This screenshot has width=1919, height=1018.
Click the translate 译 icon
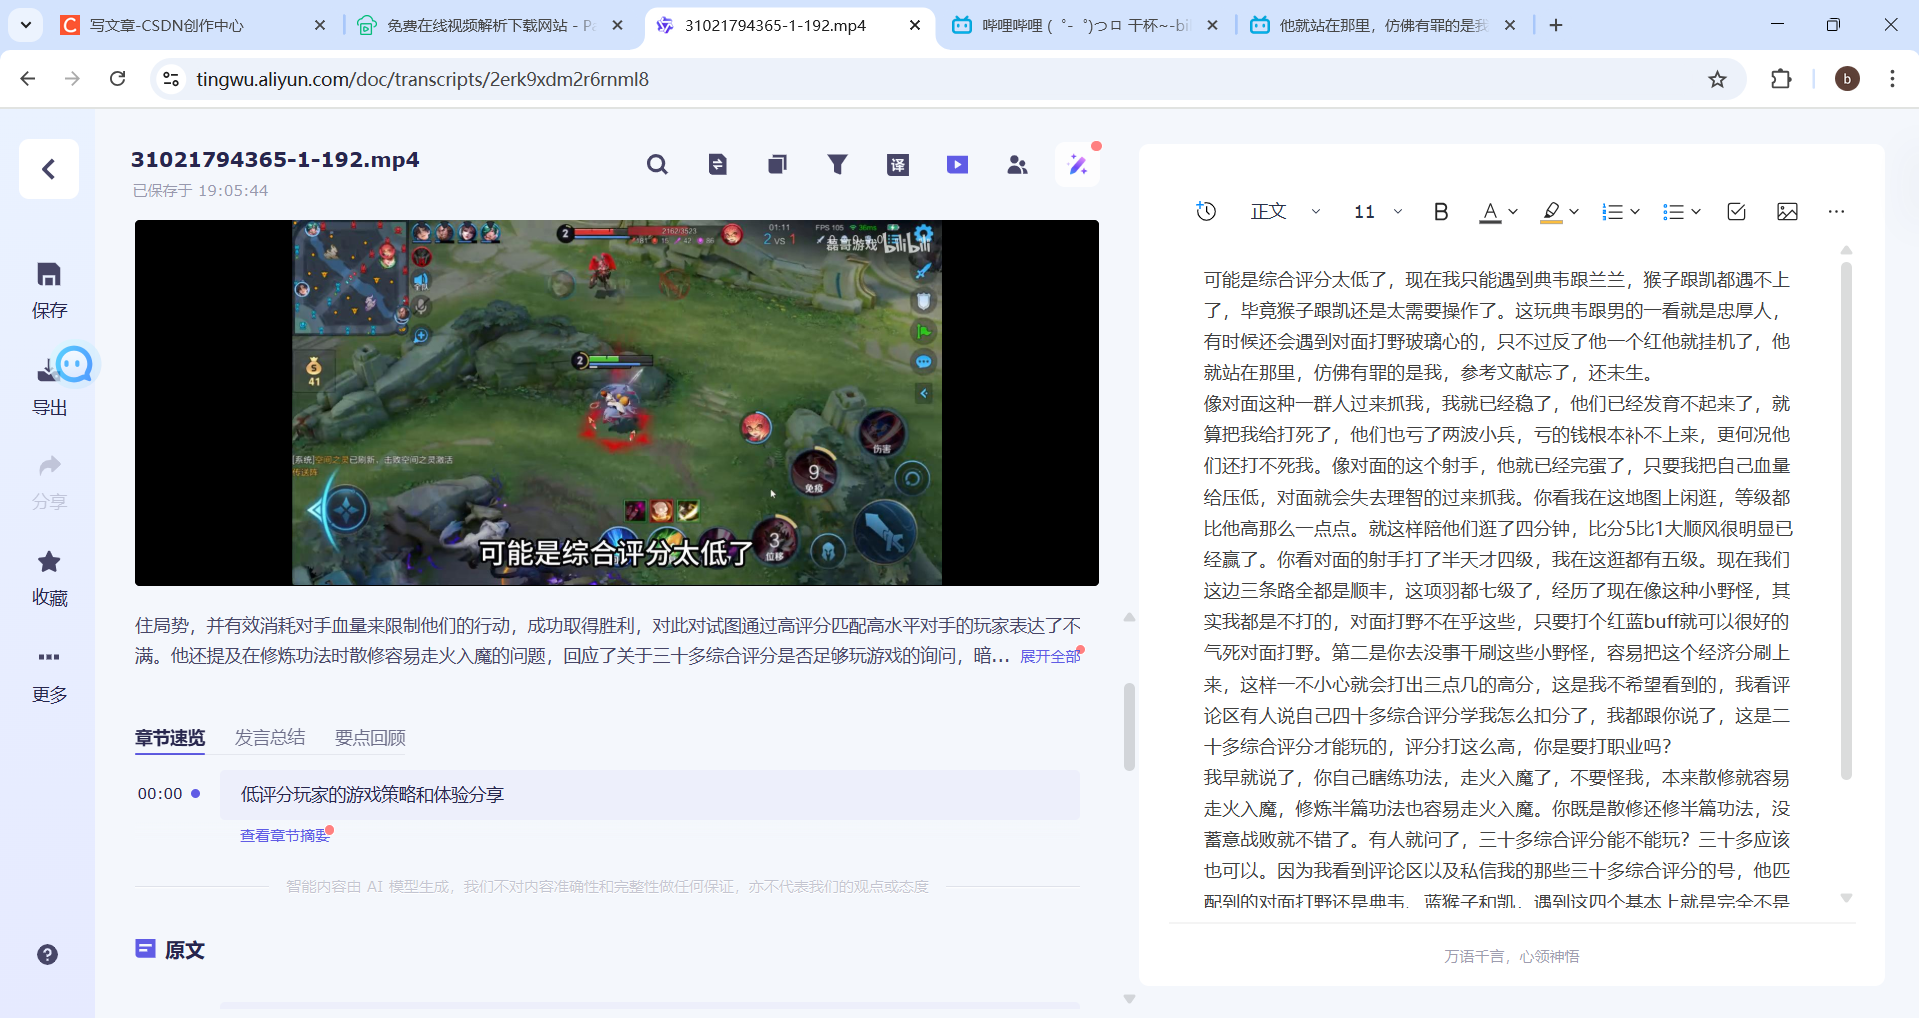pyautogui.click(x=898, y=164)
